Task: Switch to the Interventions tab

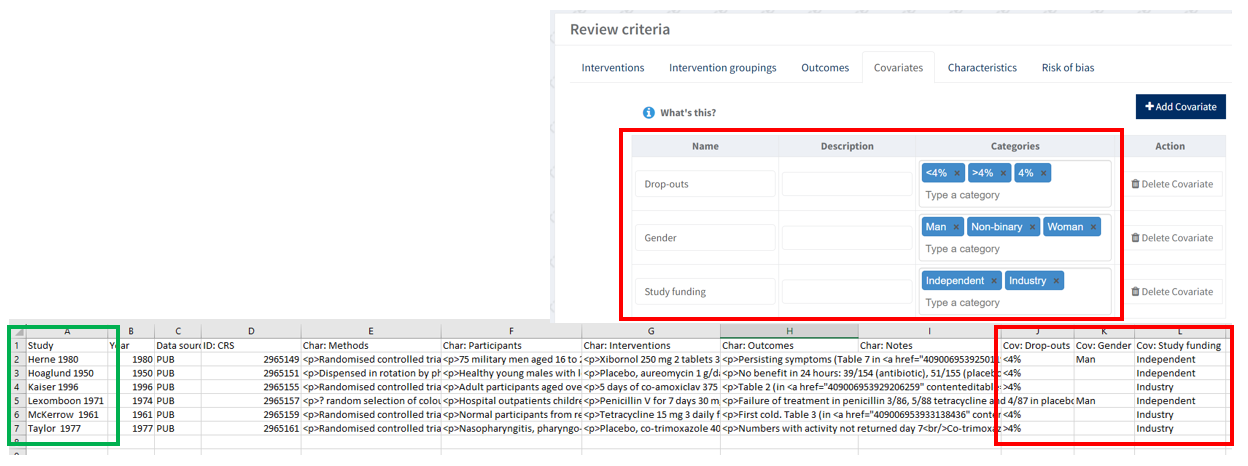Action: tap(613, 68)
